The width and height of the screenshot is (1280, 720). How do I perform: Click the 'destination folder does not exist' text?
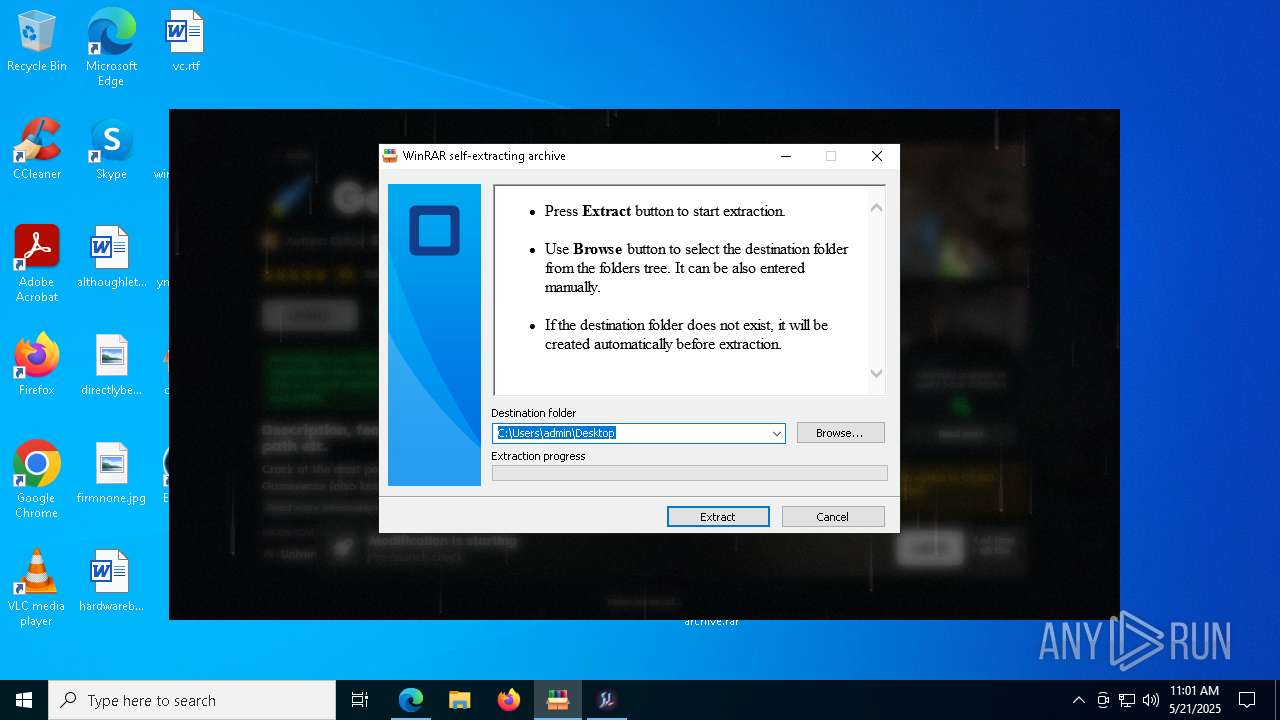coord(686,334)
